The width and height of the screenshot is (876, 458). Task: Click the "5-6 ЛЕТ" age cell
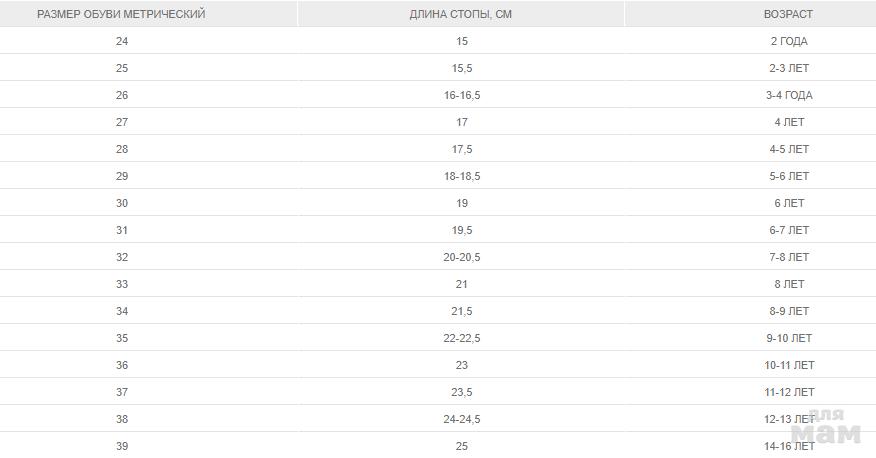pyautogui.click(x=788, y=176)
